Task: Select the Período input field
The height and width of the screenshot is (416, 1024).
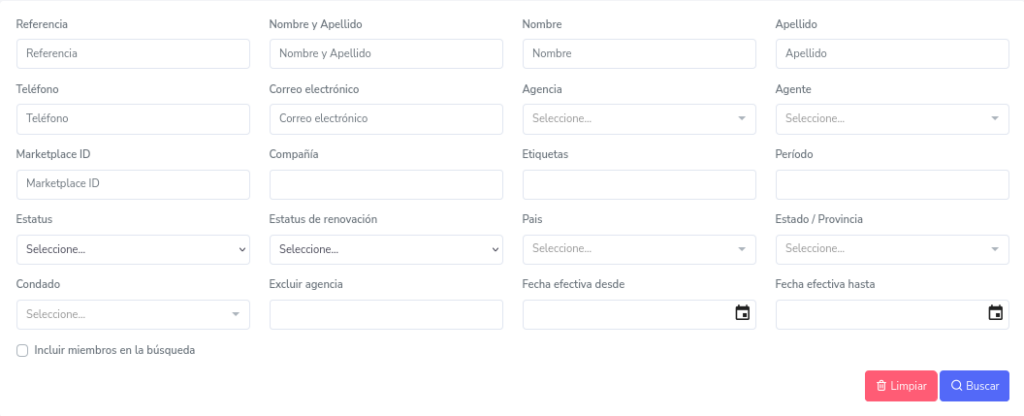Action: [892, 184]
